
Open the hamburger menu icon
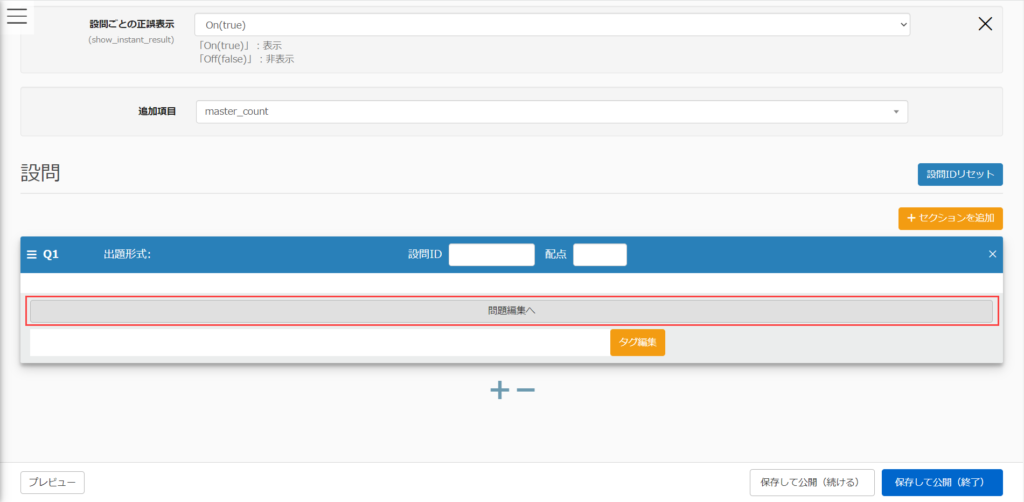coord(17,16)
